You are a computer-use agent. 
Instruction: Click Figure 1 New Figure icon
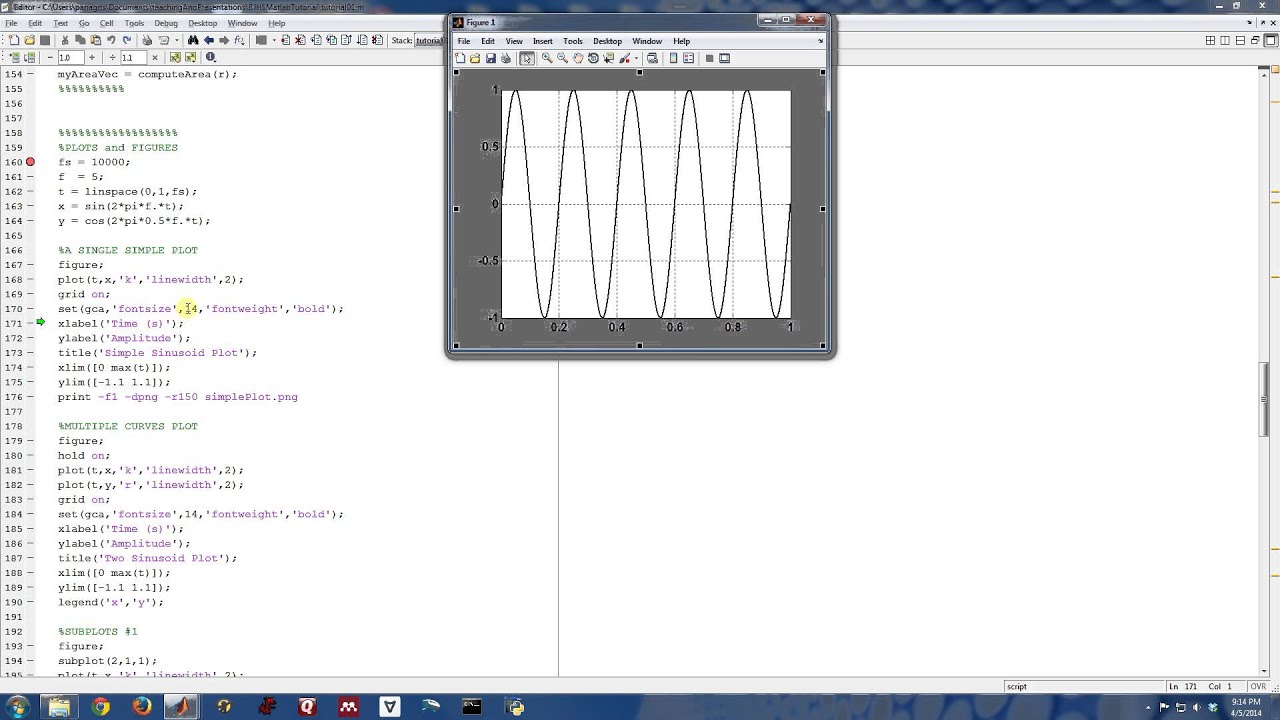coord(460,58)
